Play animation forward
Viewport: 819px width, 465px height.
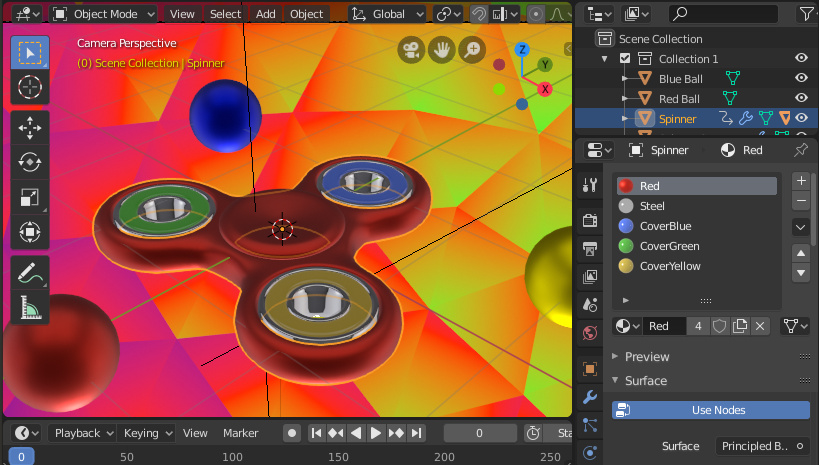[x=376, y=433]
